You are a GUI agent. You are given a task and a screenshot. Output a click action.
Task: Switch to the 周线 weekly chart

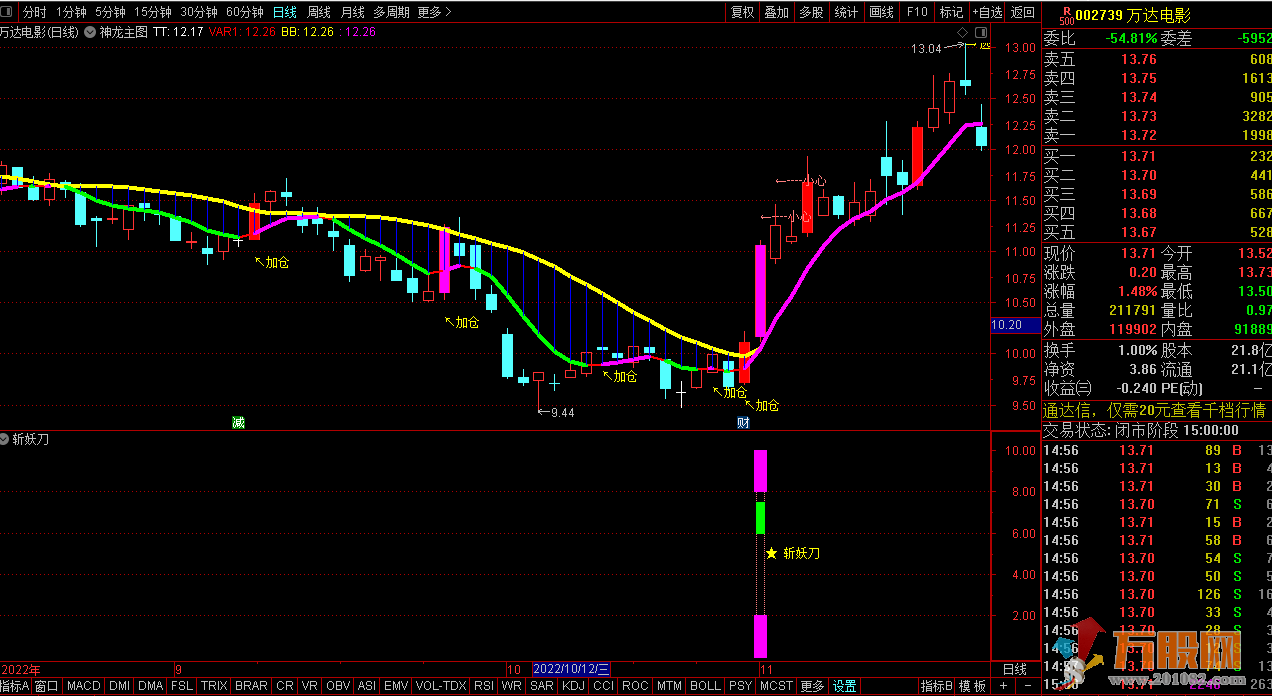click(x=319, y=12)
